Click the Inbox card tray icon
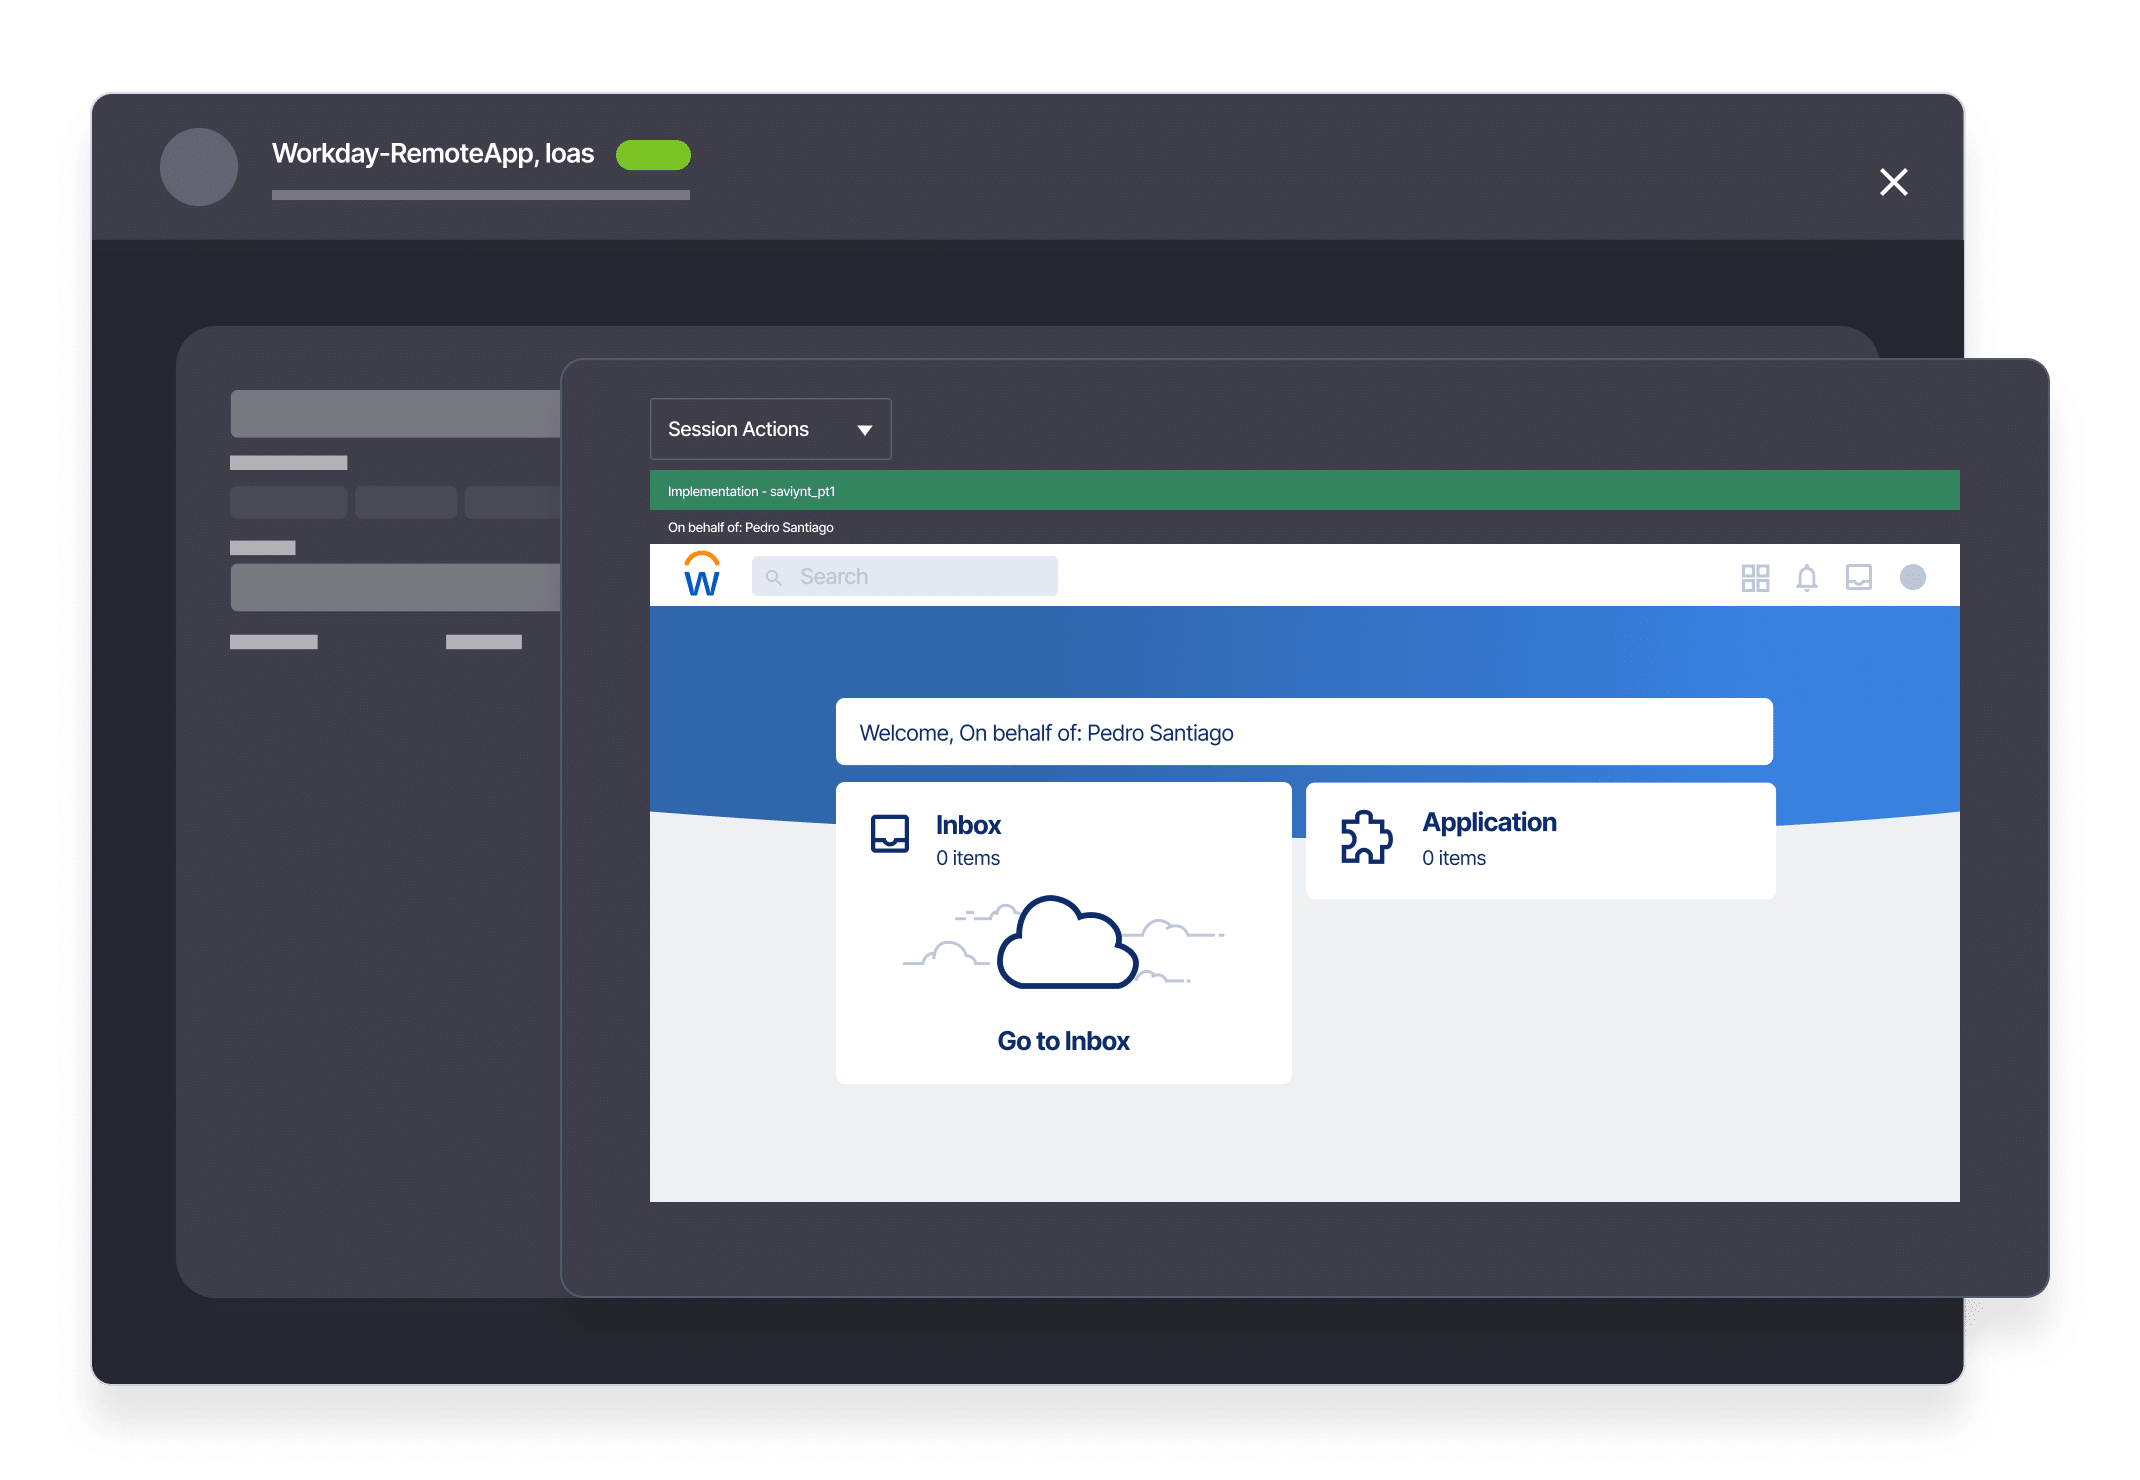 [x=889, y=834]
